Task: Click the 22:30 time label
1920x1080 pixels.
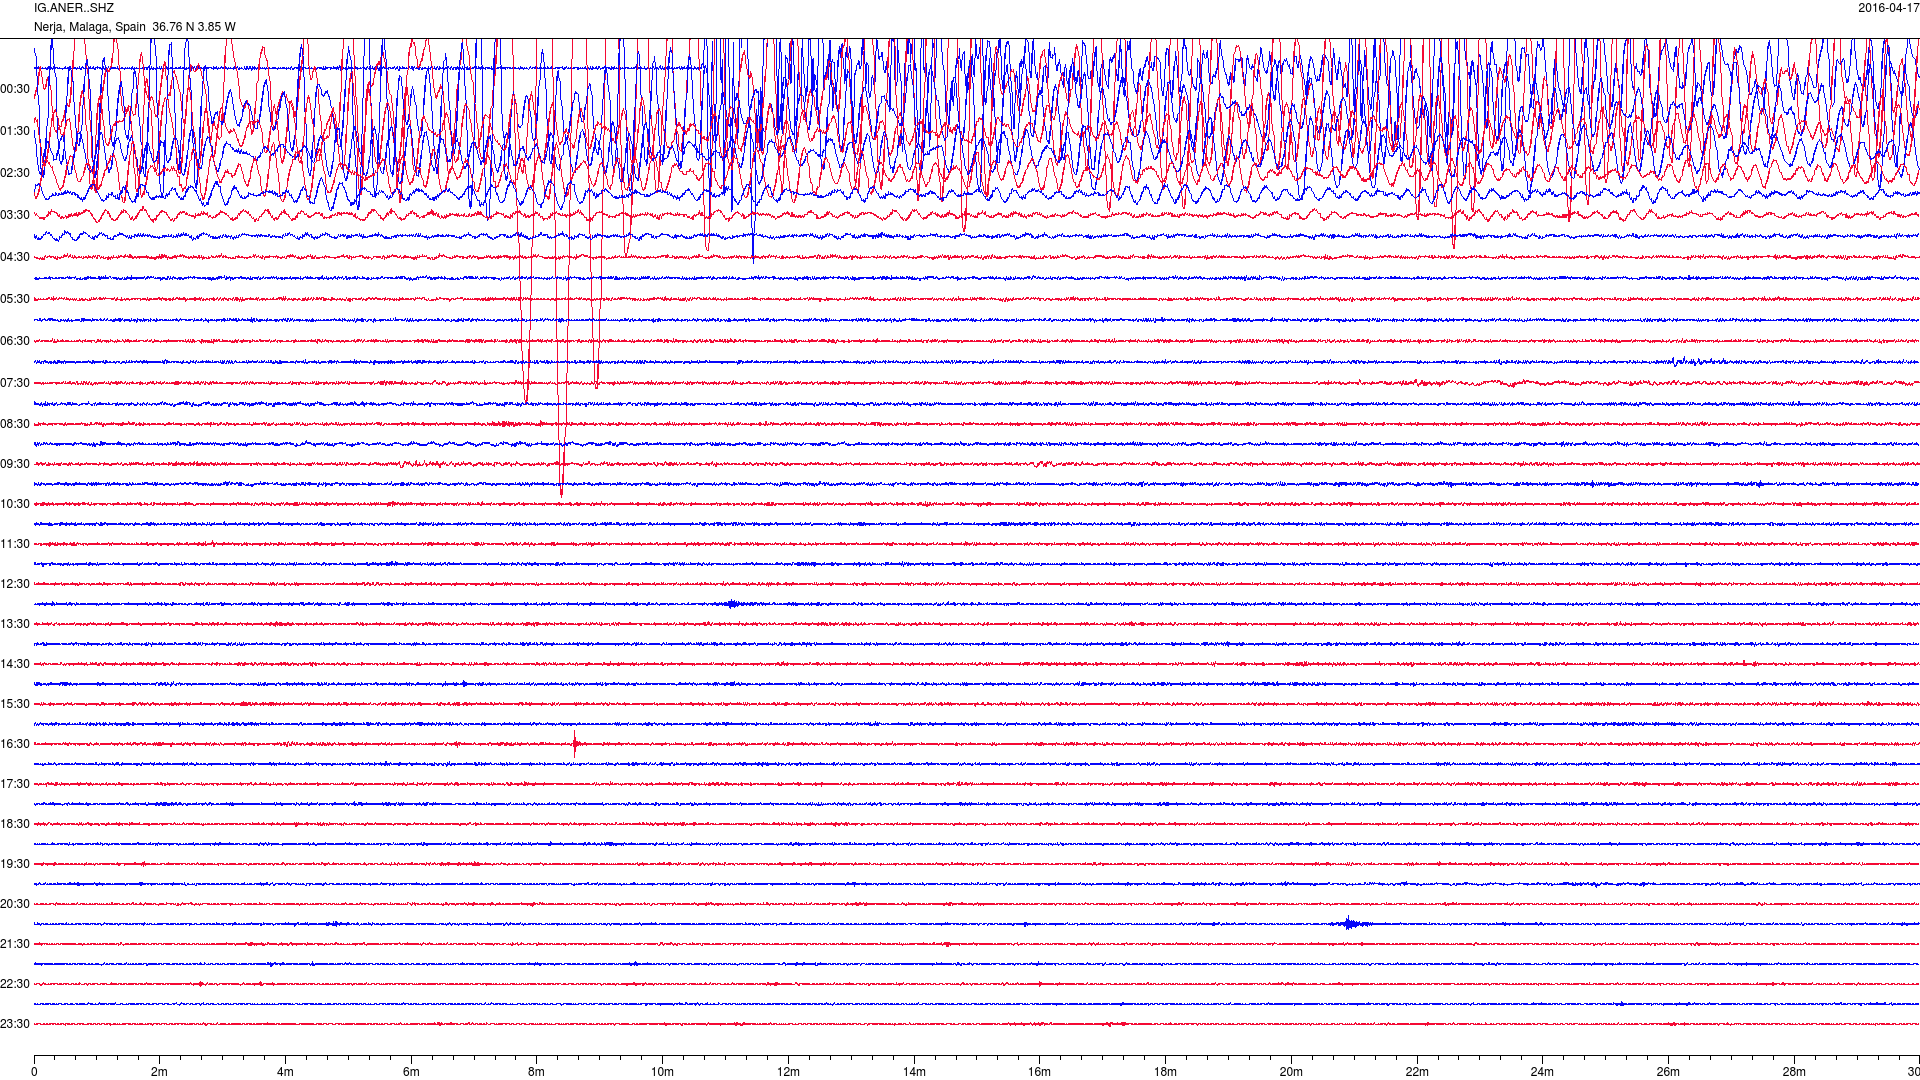Action: click(x=15, y=984)
